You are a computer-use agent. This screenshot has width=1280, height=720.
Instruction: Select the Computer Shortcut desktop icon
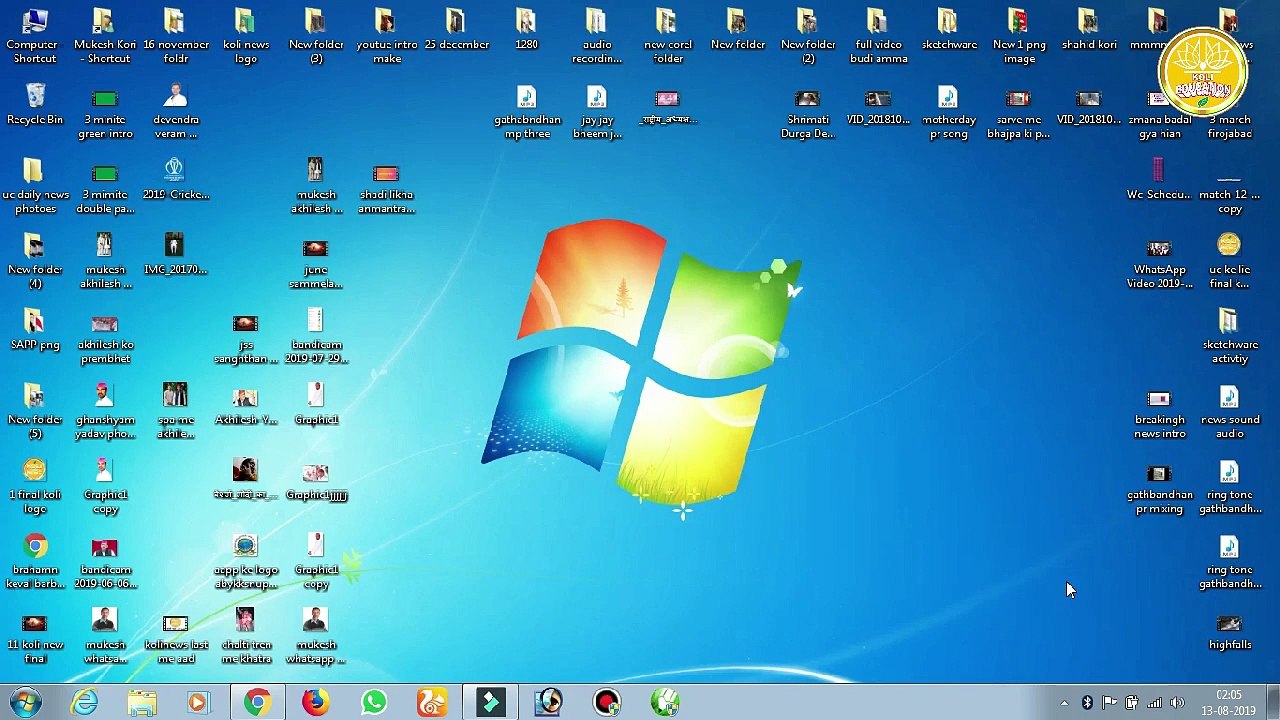[x=35, y=37]
